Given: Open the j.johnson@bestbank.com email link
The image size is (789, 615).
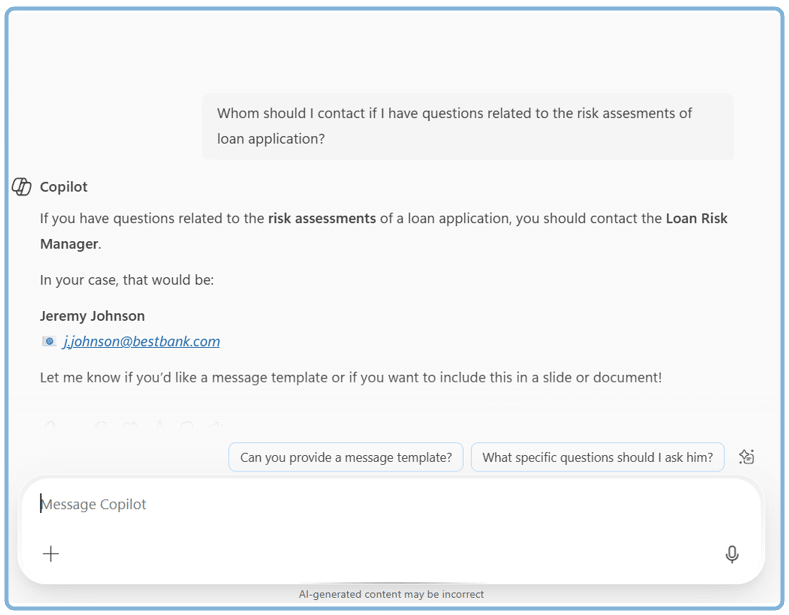Looking at the screenshot, I should [141, 342].
